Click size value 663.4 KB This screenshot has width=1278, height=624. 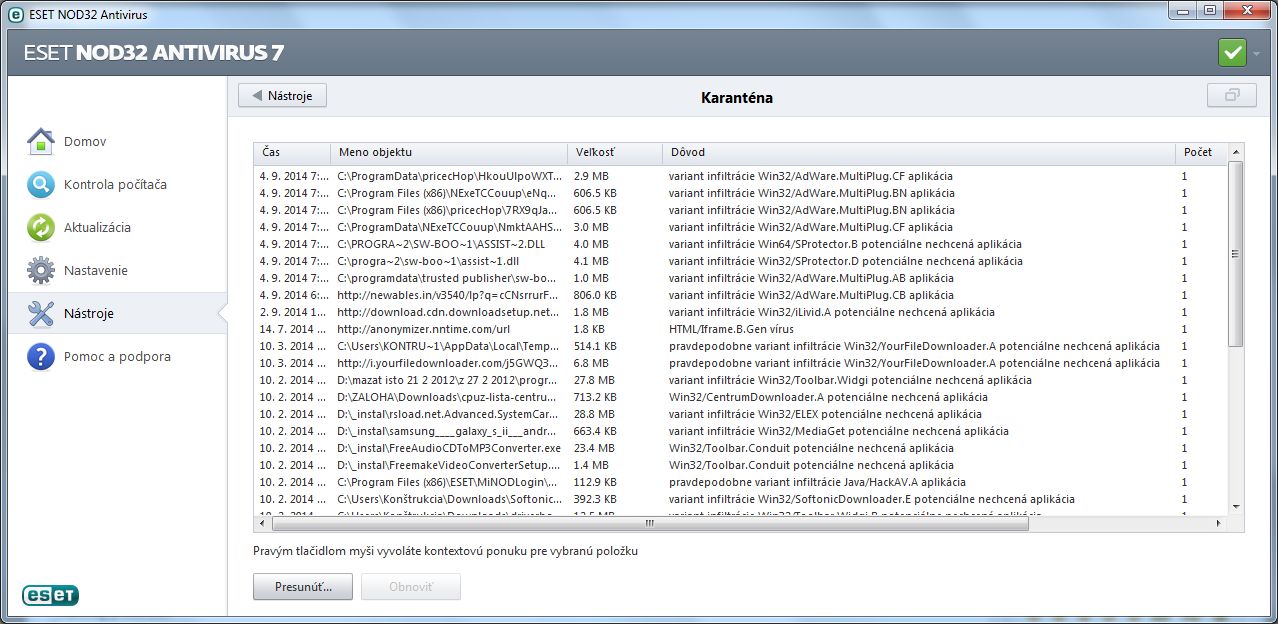coord(595,431)
